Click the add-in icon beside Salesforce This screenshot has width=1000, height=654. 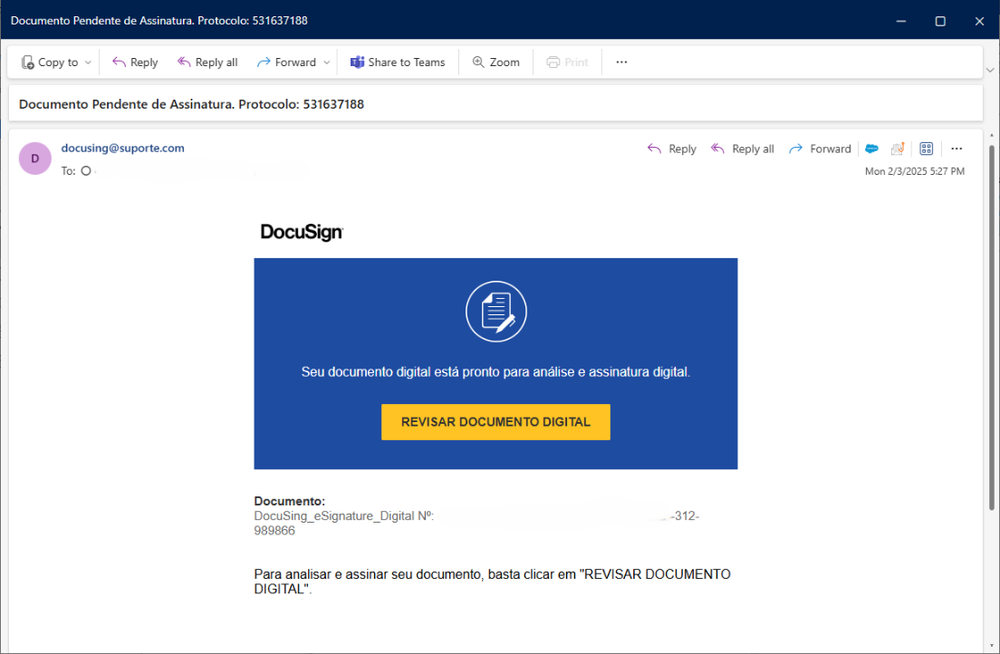(x=898, y=149)
